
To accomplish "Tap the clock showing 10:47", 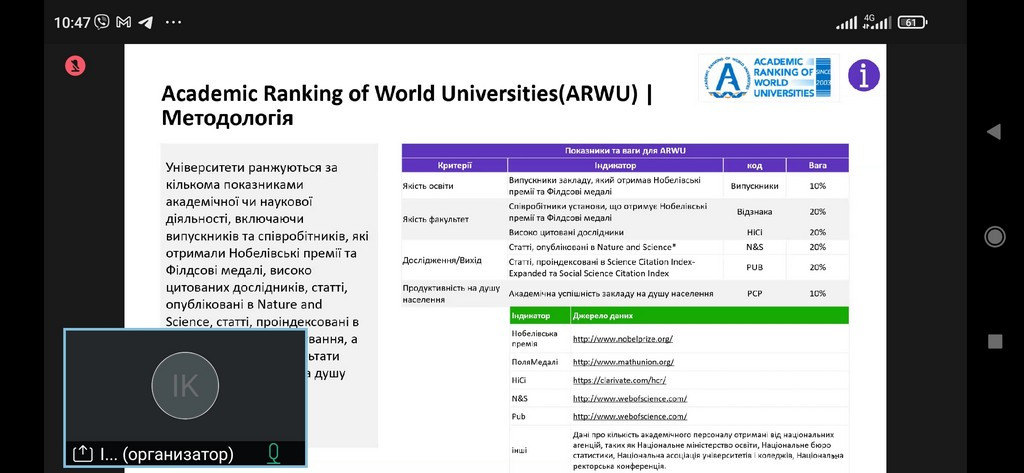I will (x=72, y=22).
